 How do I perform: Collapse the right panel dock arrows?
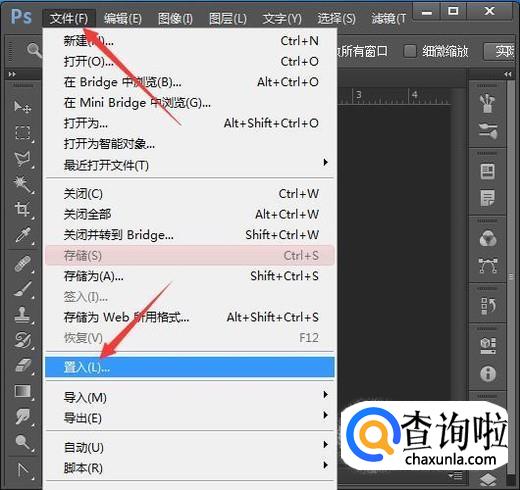point(508,74)
